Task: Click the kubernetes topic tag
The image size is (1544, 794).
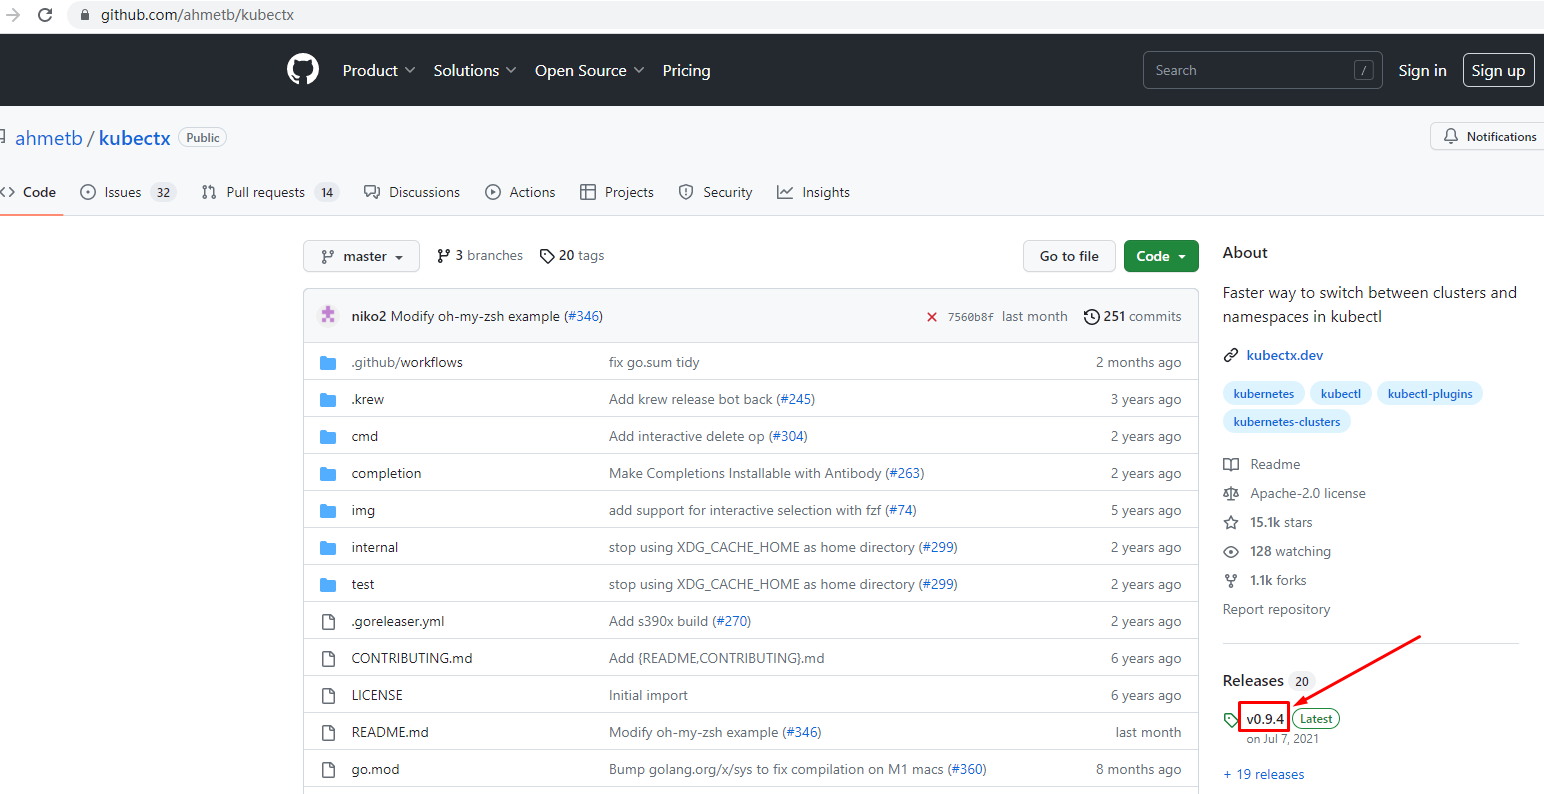Action: coord(1264,394)
